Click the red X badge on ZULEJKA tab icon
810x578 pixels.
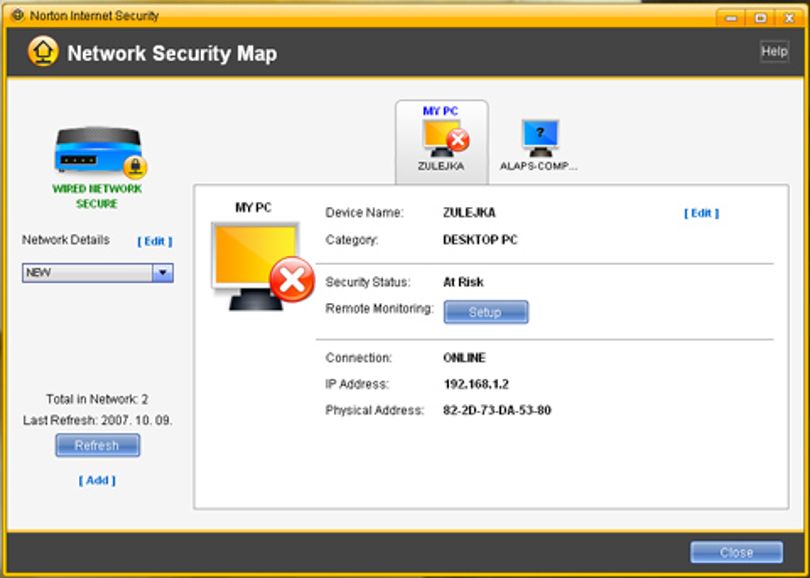[458, 140]
